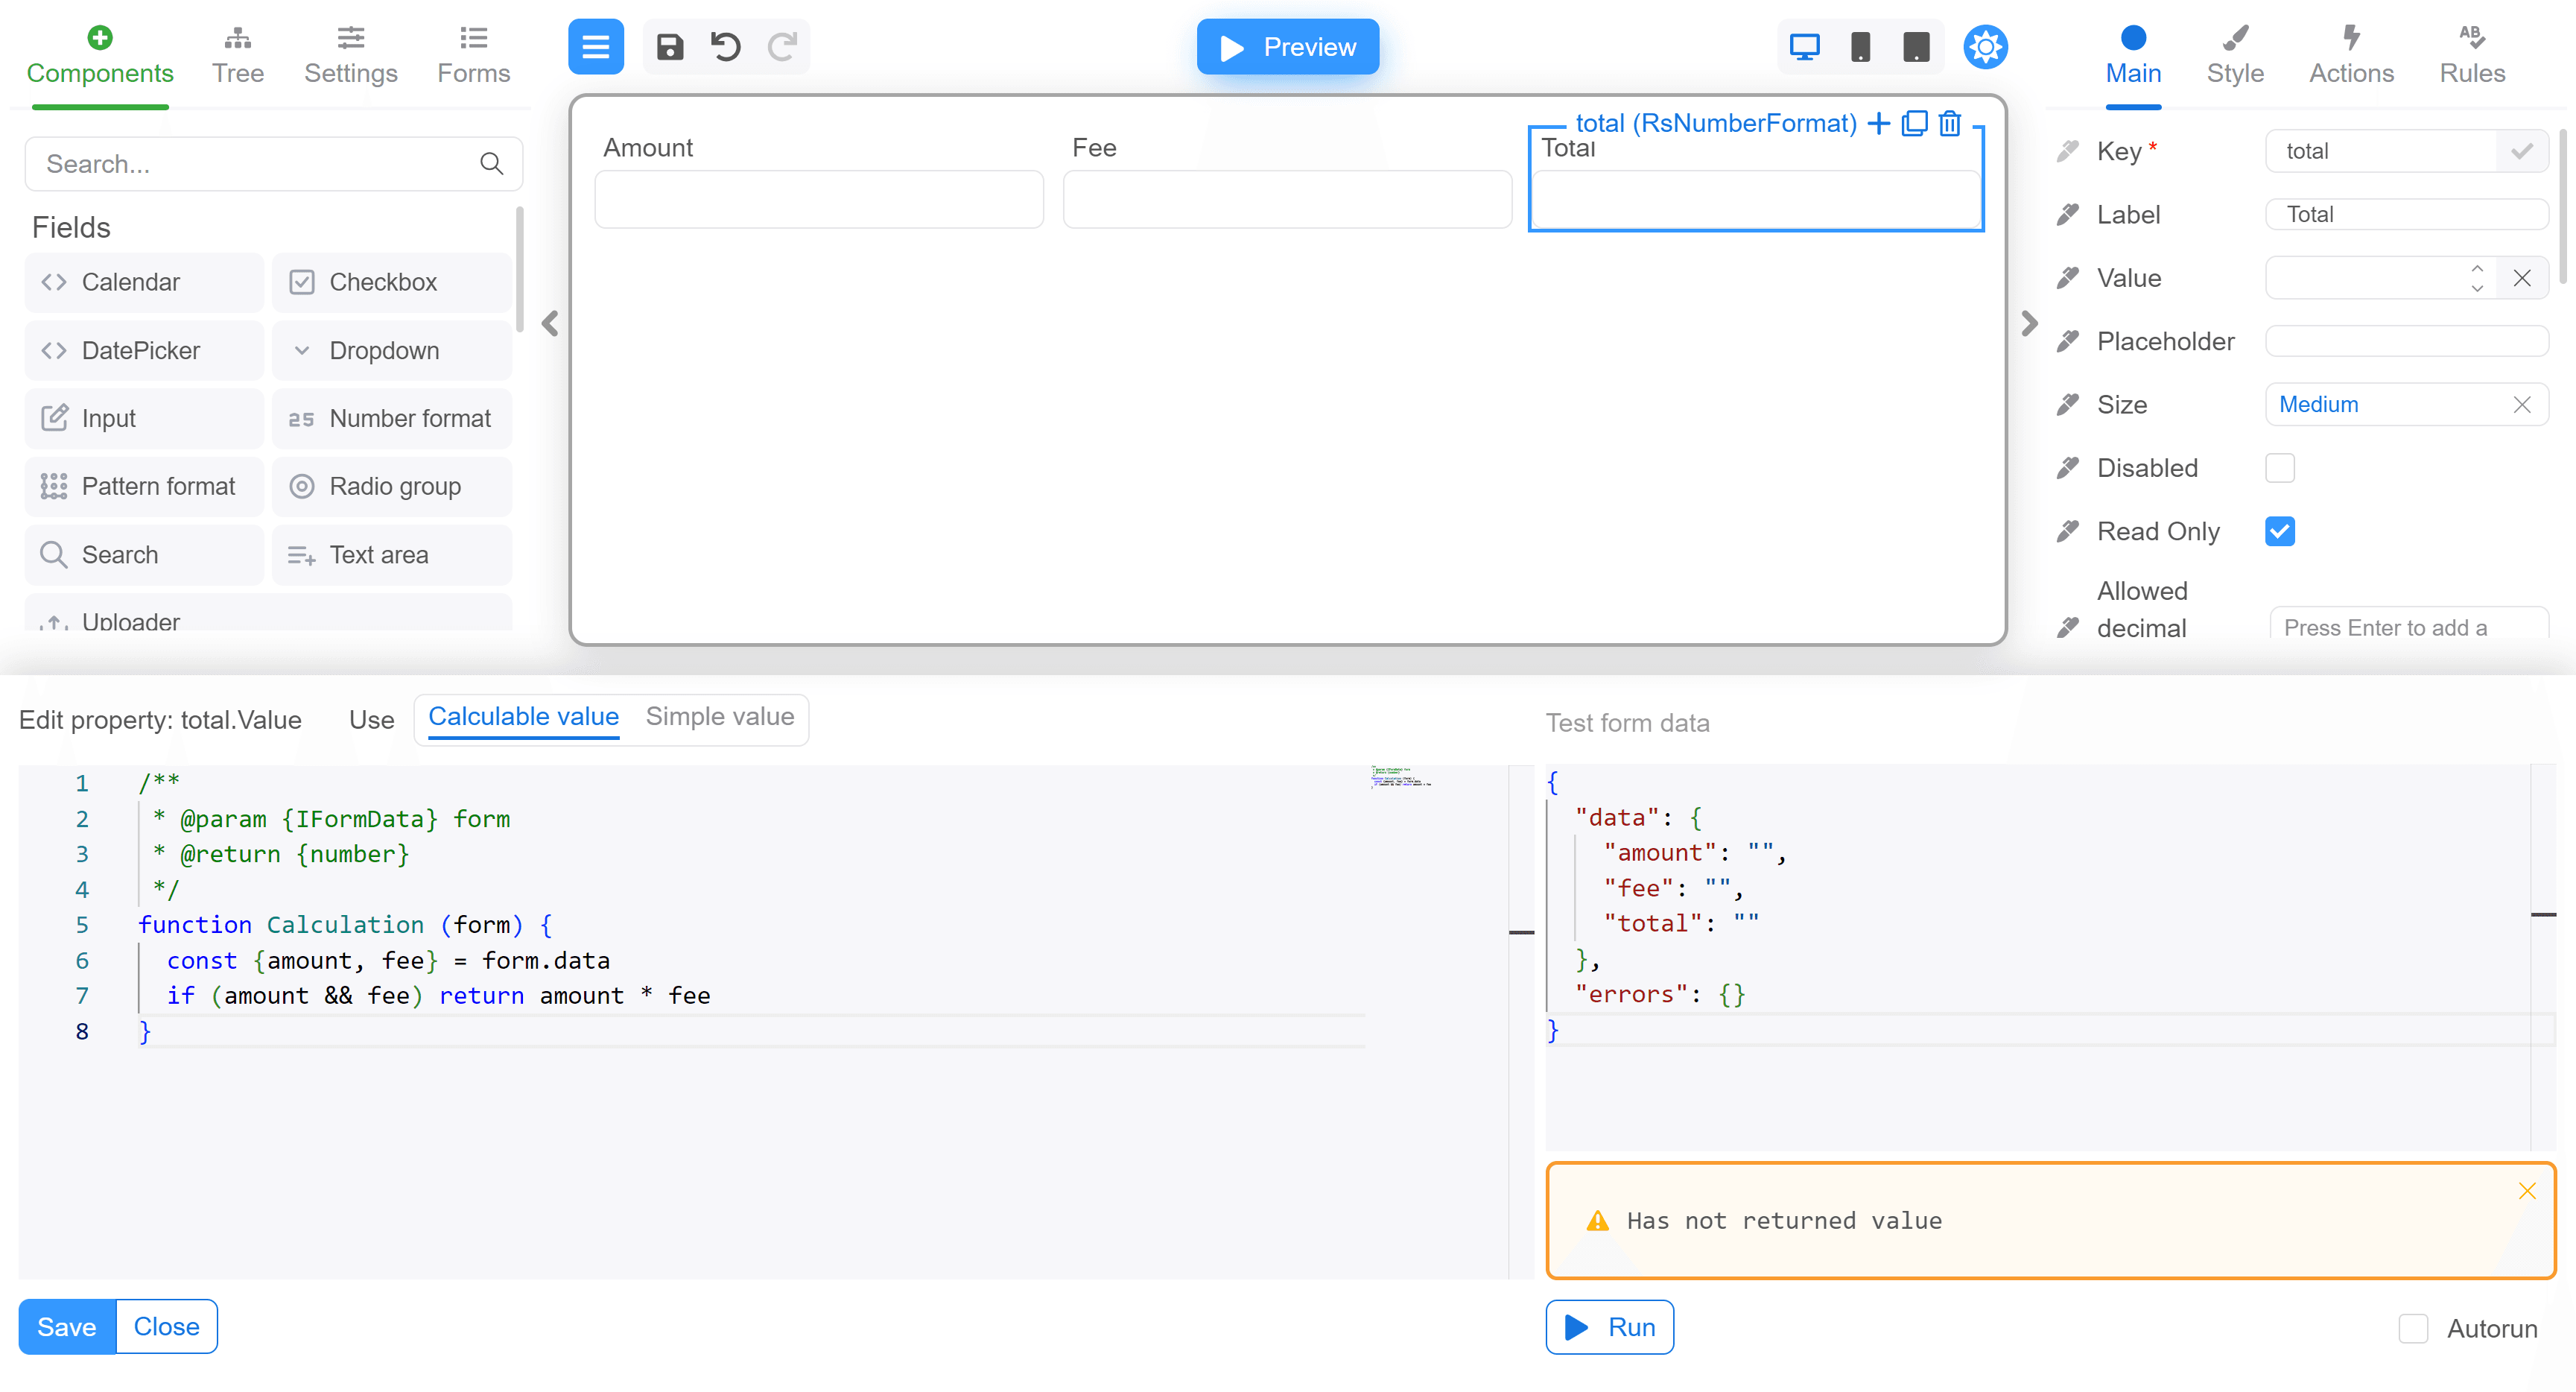Click the blue Save button
Image resolution: width=2576 pixels, height=1392 pixels.
coord(67,1327)
